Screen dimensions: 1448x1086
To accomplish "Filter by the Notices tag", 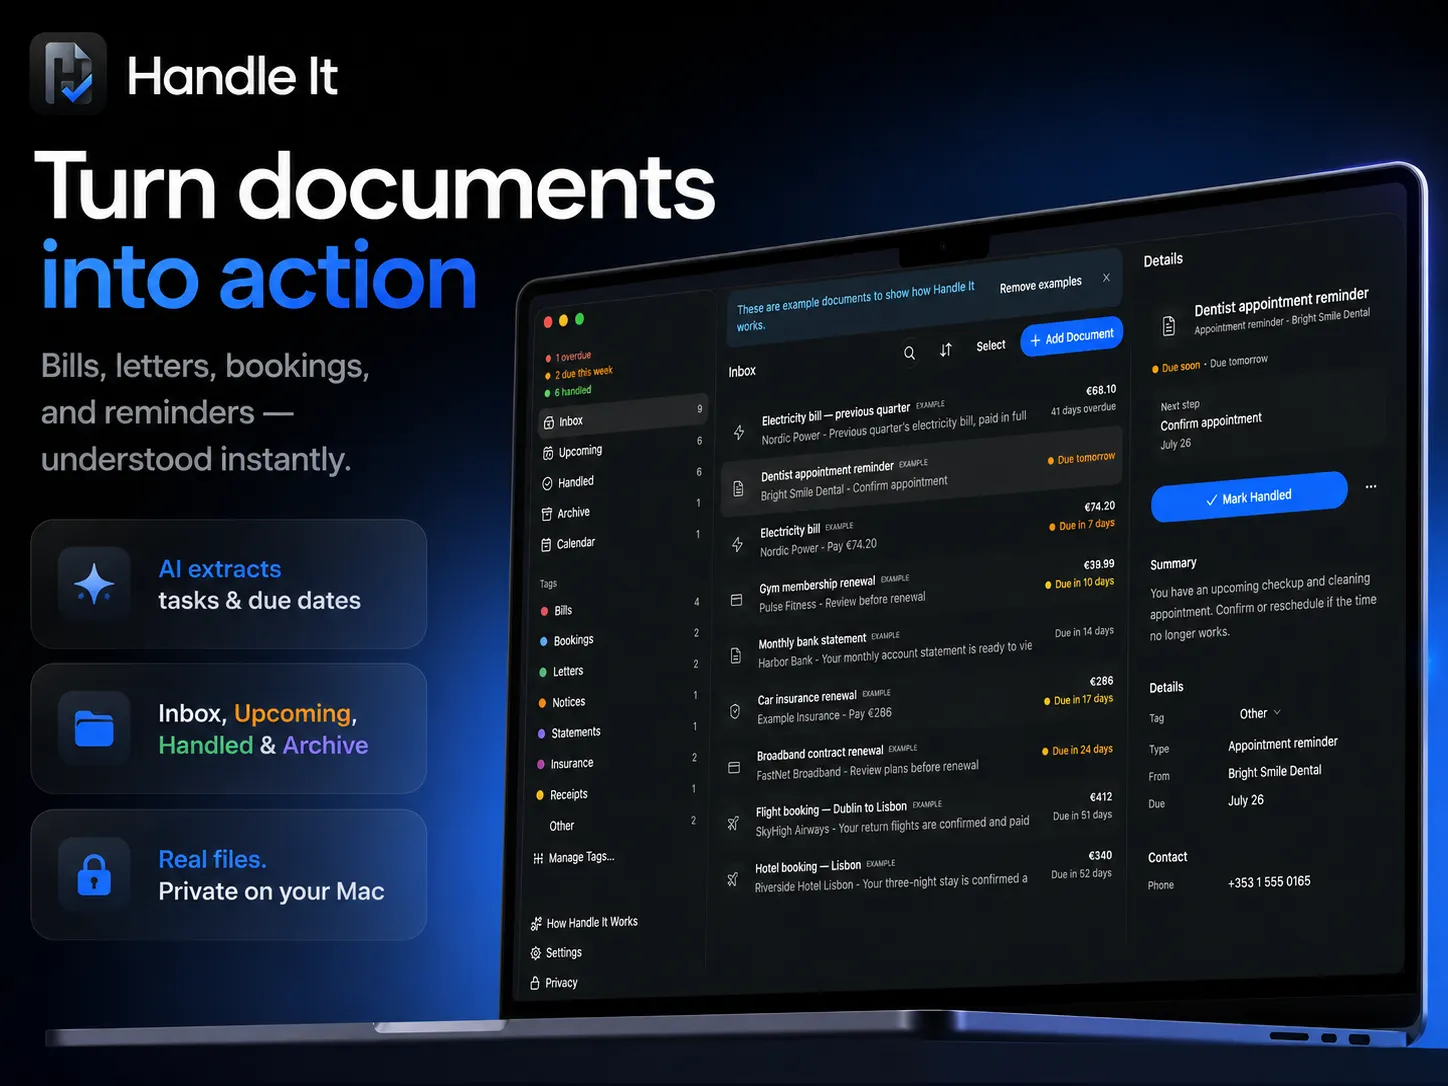I will [617, 699].
